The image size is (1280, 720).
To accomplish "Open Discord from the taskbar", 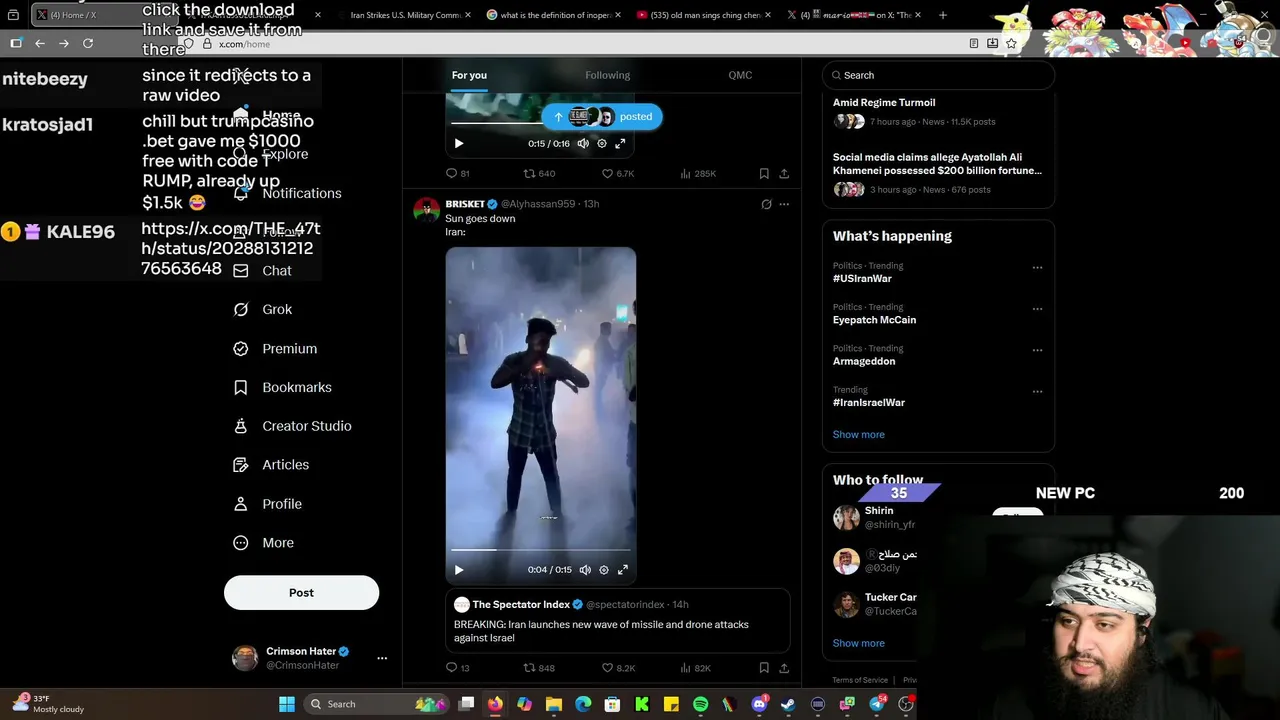I will [759, 704].
